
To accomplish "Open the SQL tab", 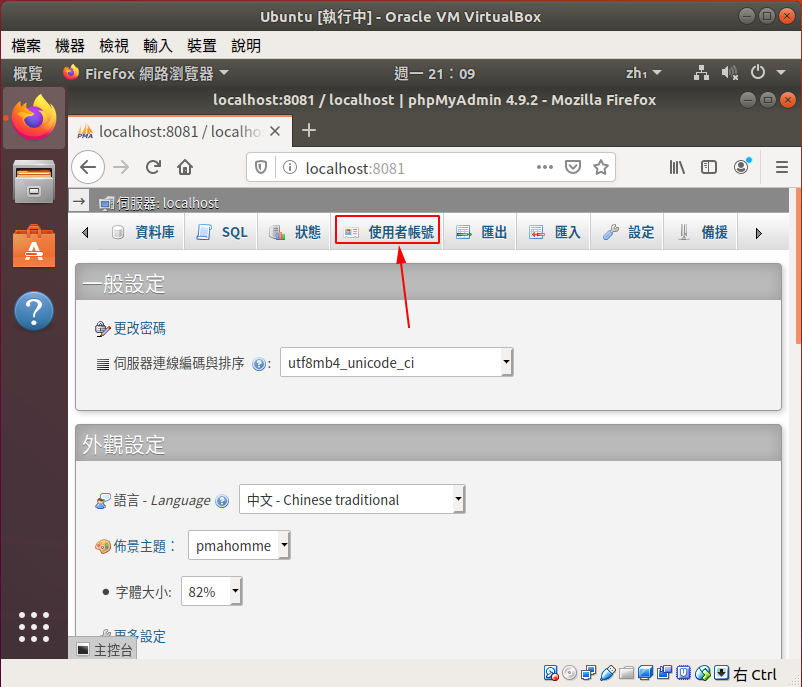I will click(x=221, y=232).
